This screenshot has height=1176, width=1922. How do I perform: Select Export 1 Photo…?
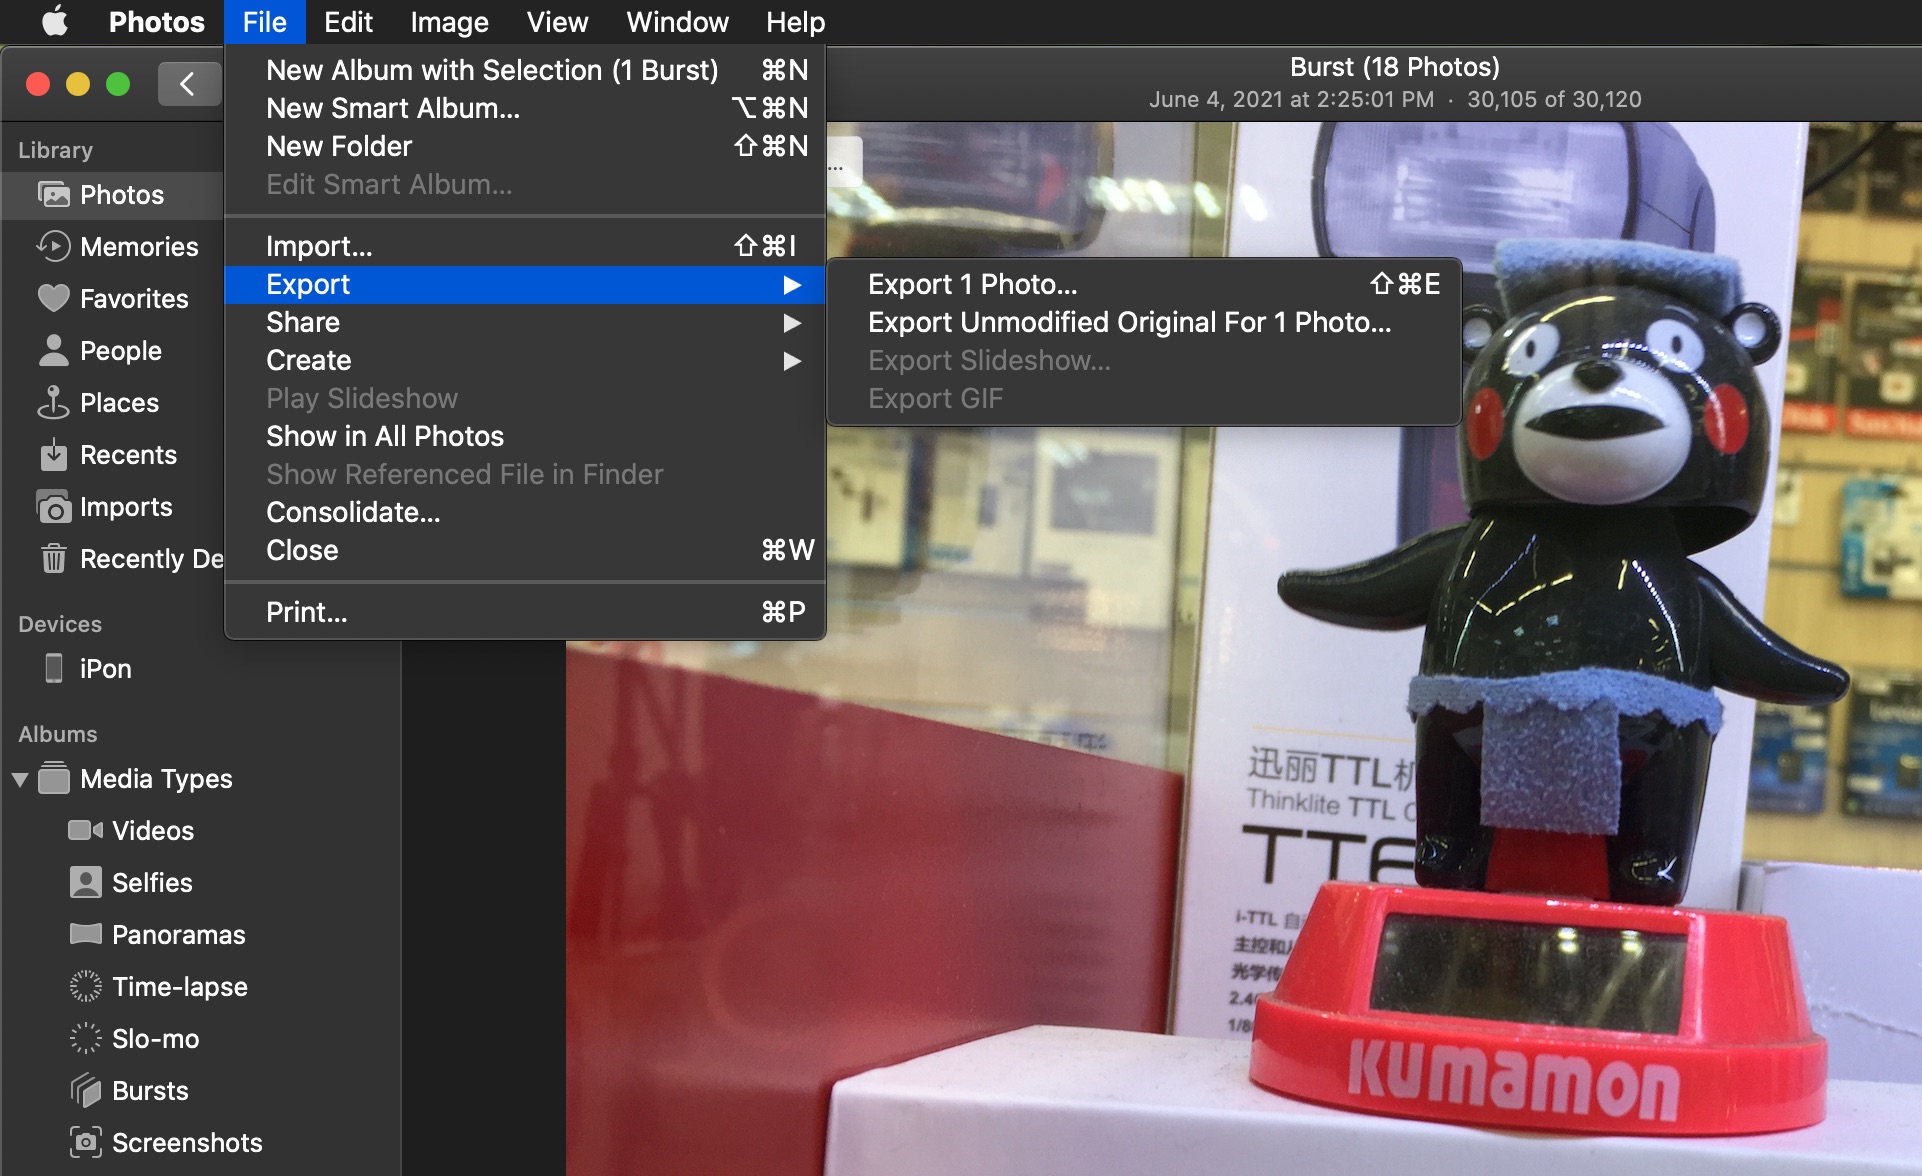1144,284
